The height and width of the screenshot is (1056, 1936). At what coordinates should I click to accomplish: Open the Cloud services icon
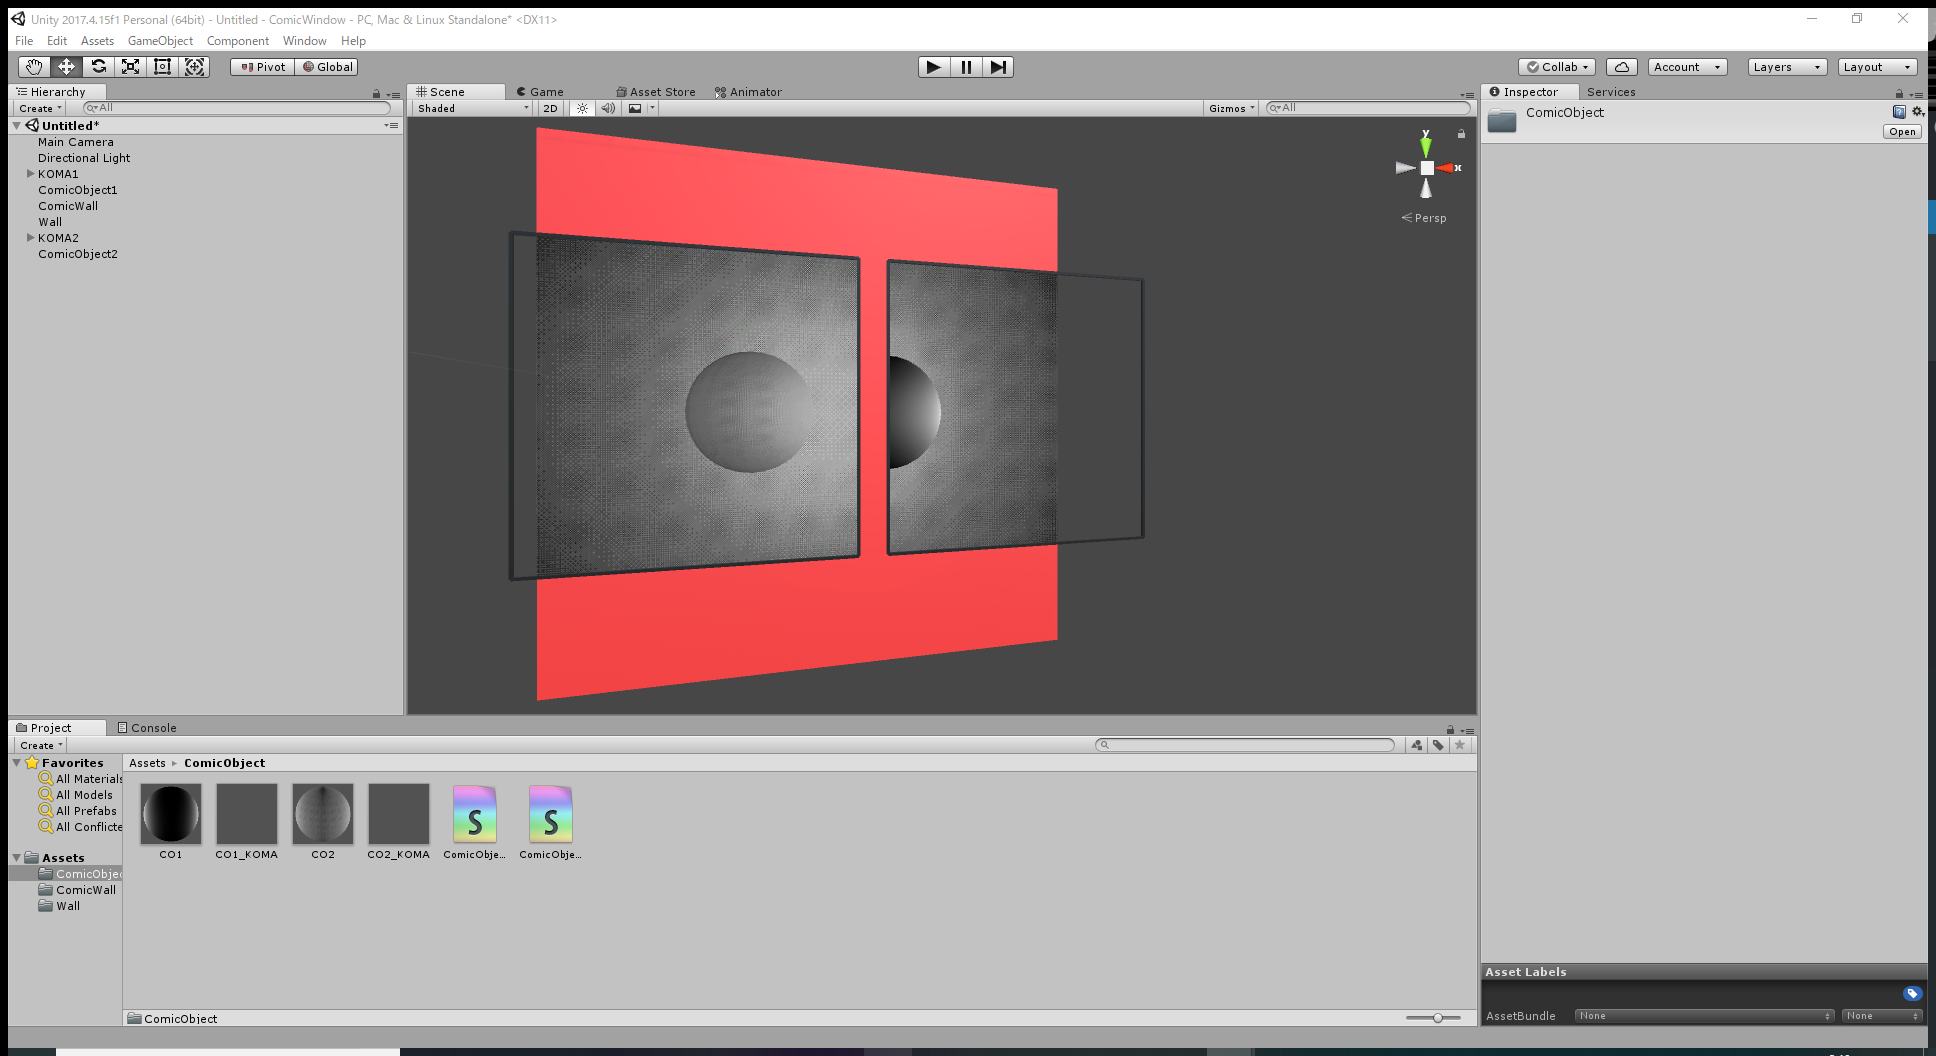point(1622,67)
